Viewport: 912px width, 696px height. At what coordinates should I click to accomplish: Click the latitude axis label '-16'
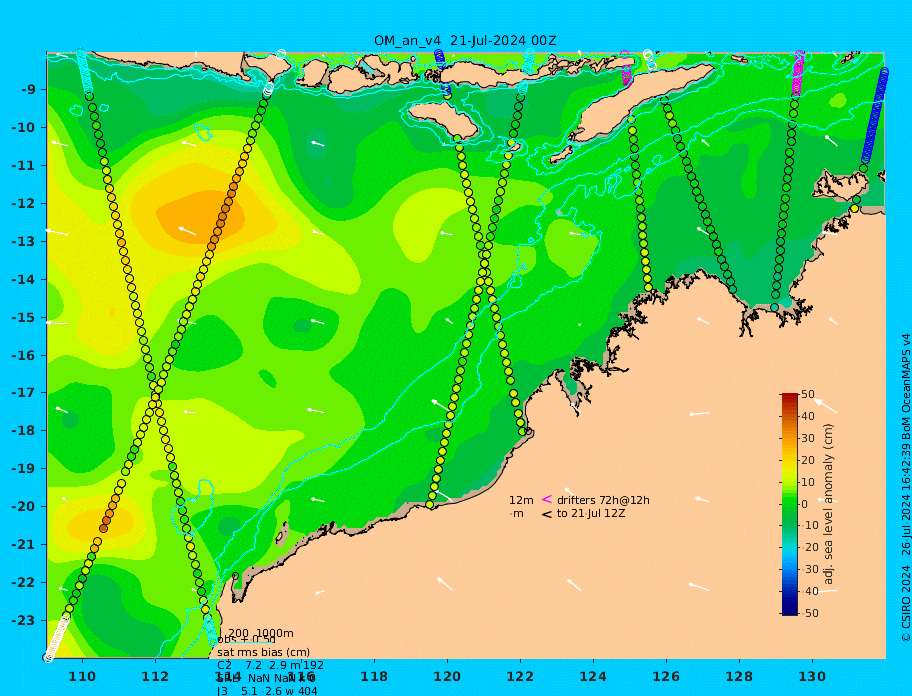coord(24,355)
